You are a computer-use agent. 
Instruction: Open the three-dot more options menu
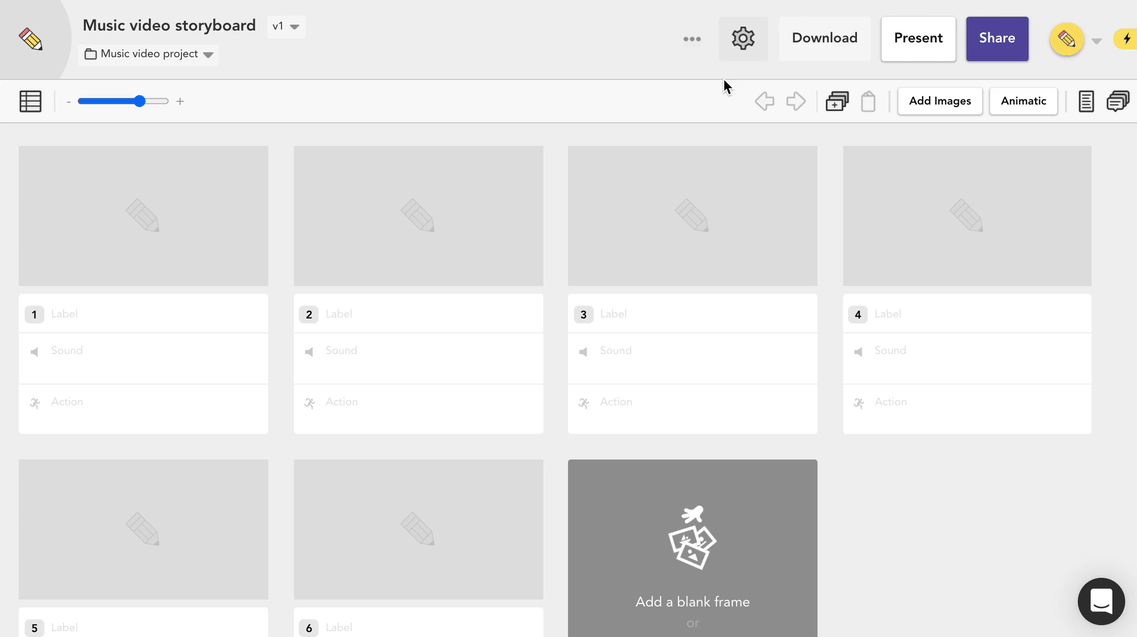pyautogui.click(x=692, y=38)
